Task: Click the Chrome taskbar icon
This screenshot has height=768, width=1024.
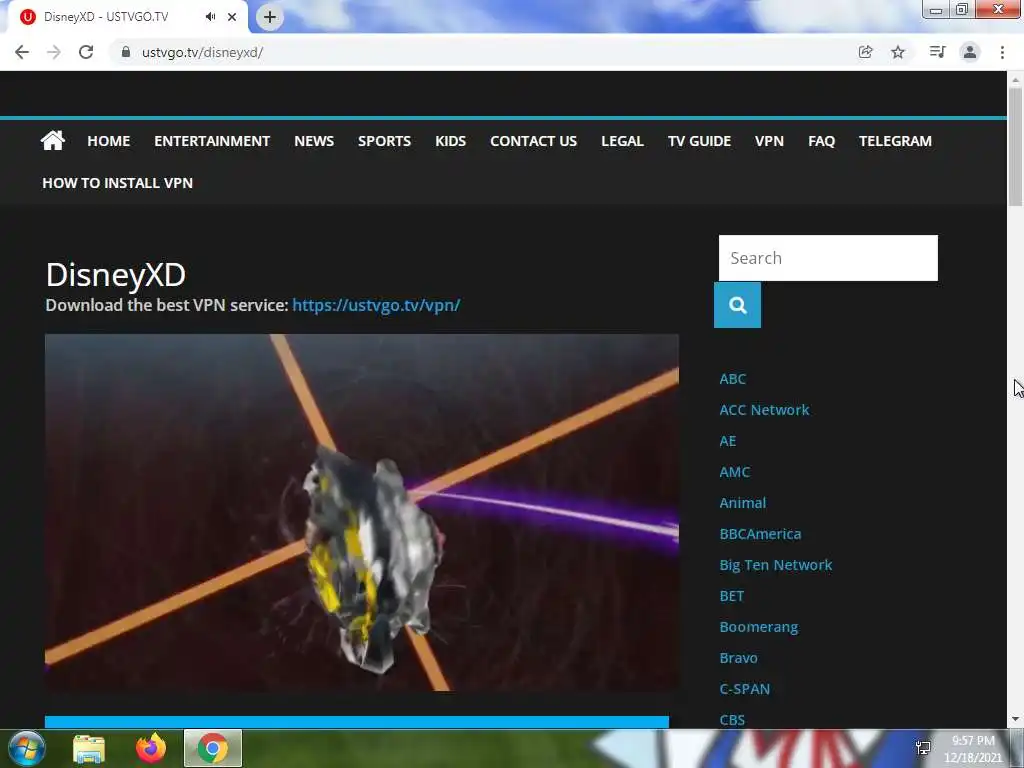Action: coord(213,748)
